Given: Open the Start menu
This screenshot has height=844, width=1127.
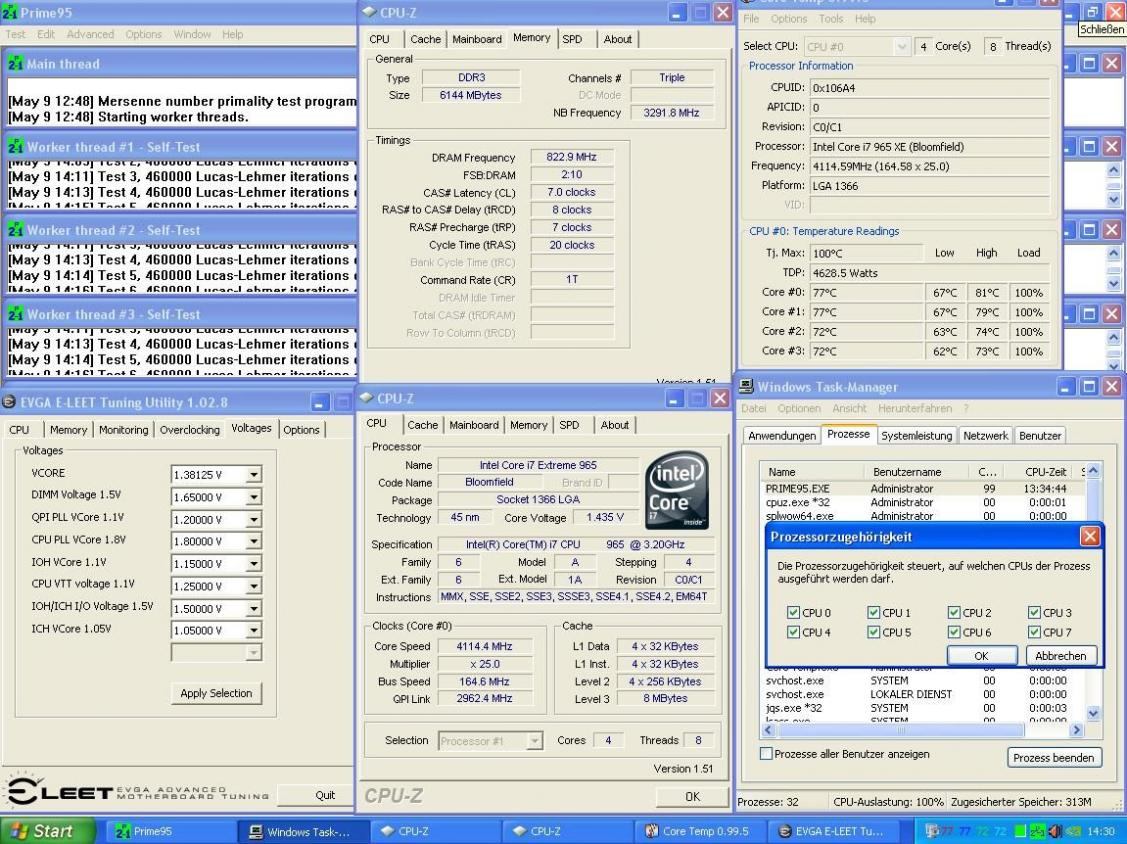Looking at the screenshot, I should coord(47,831).
